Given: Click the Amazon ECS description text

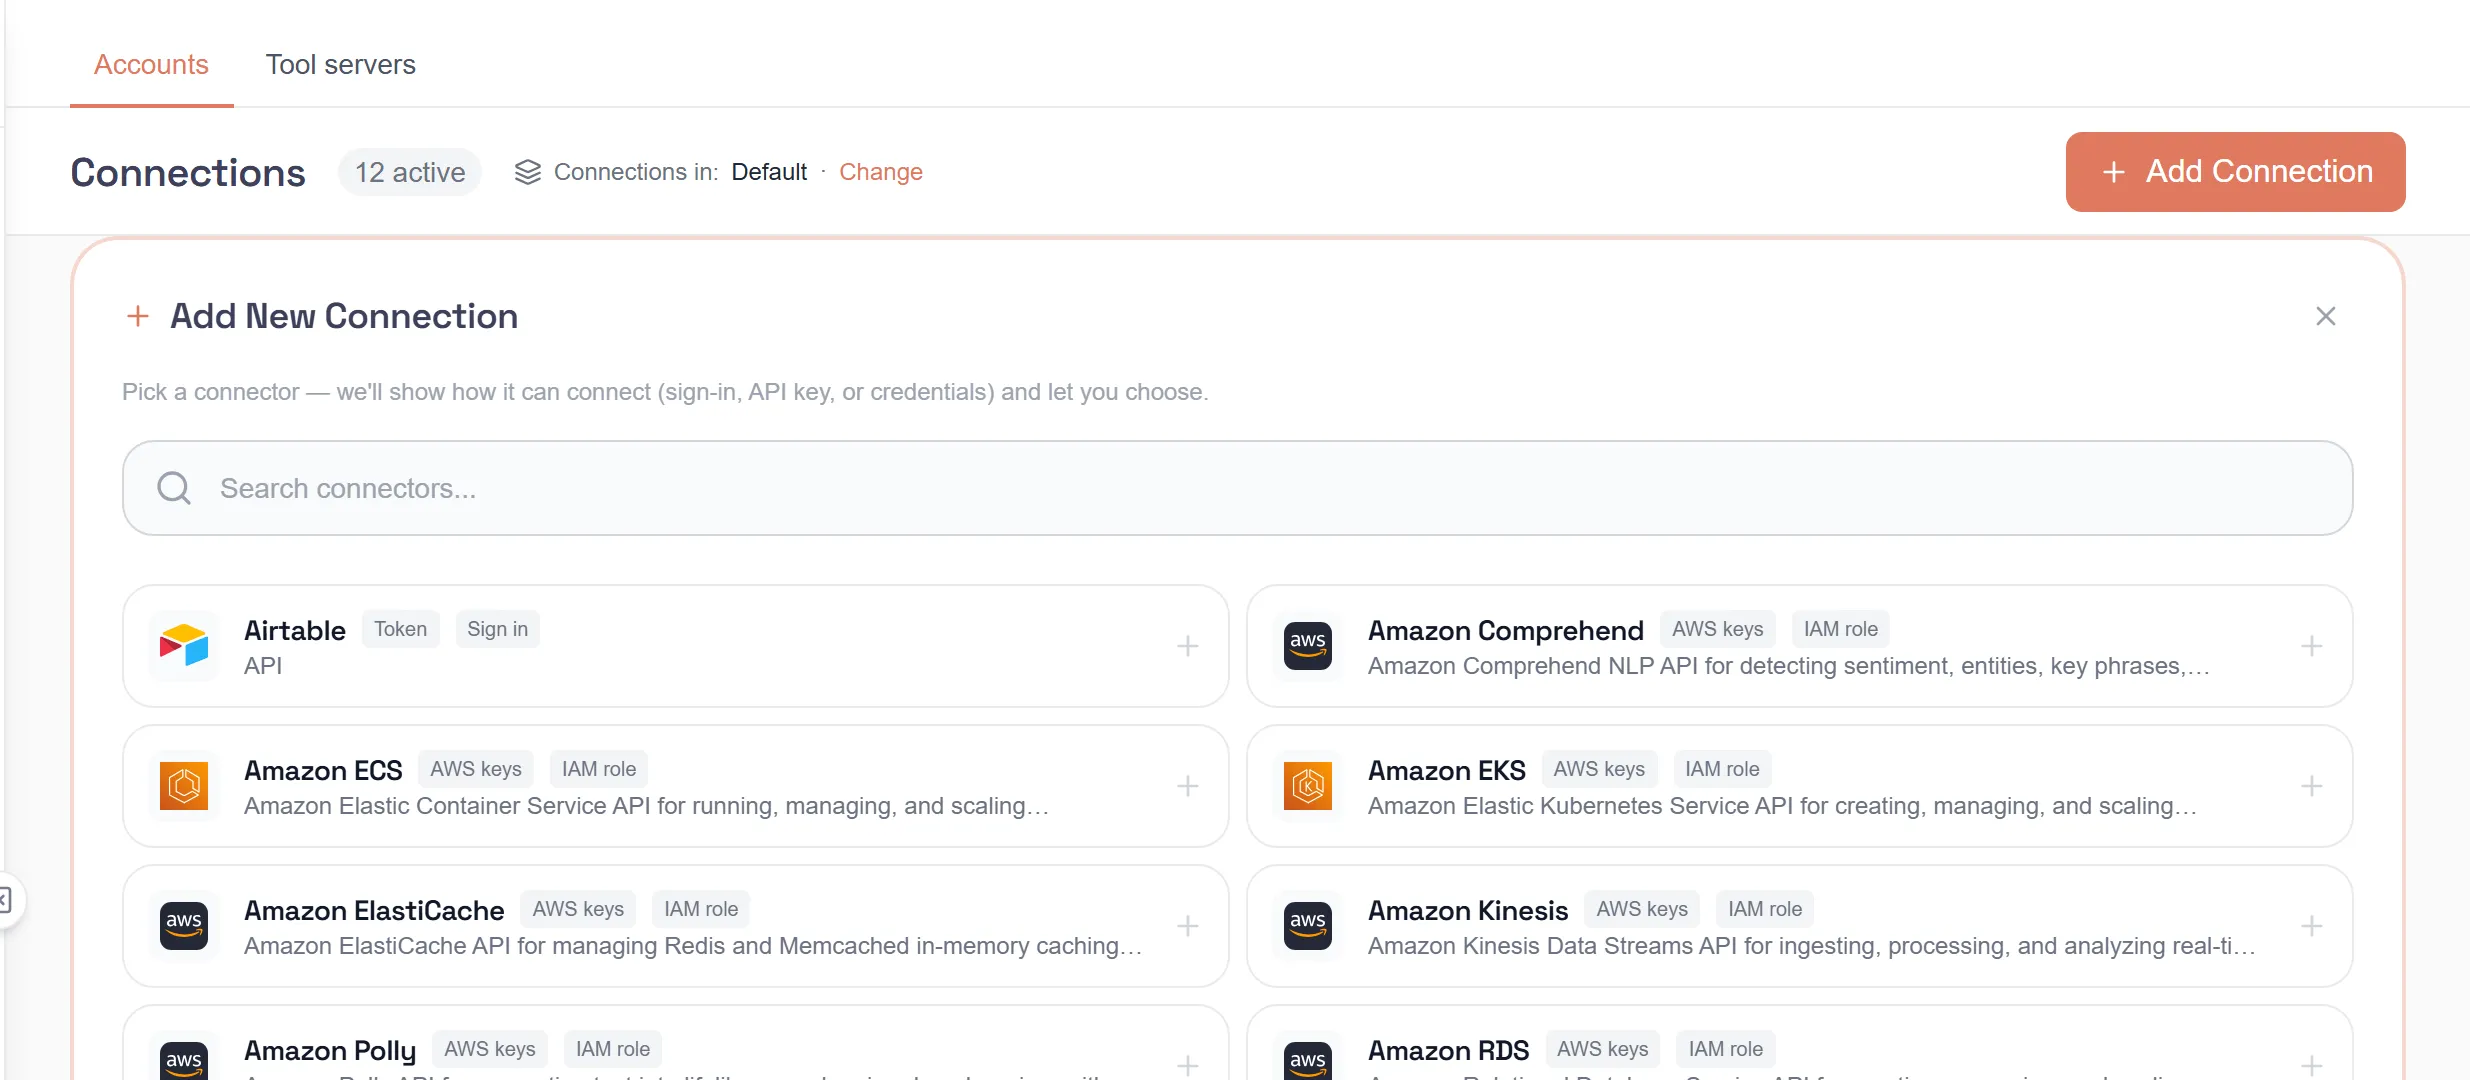Looking at the screenshot, I should (646, 806).
